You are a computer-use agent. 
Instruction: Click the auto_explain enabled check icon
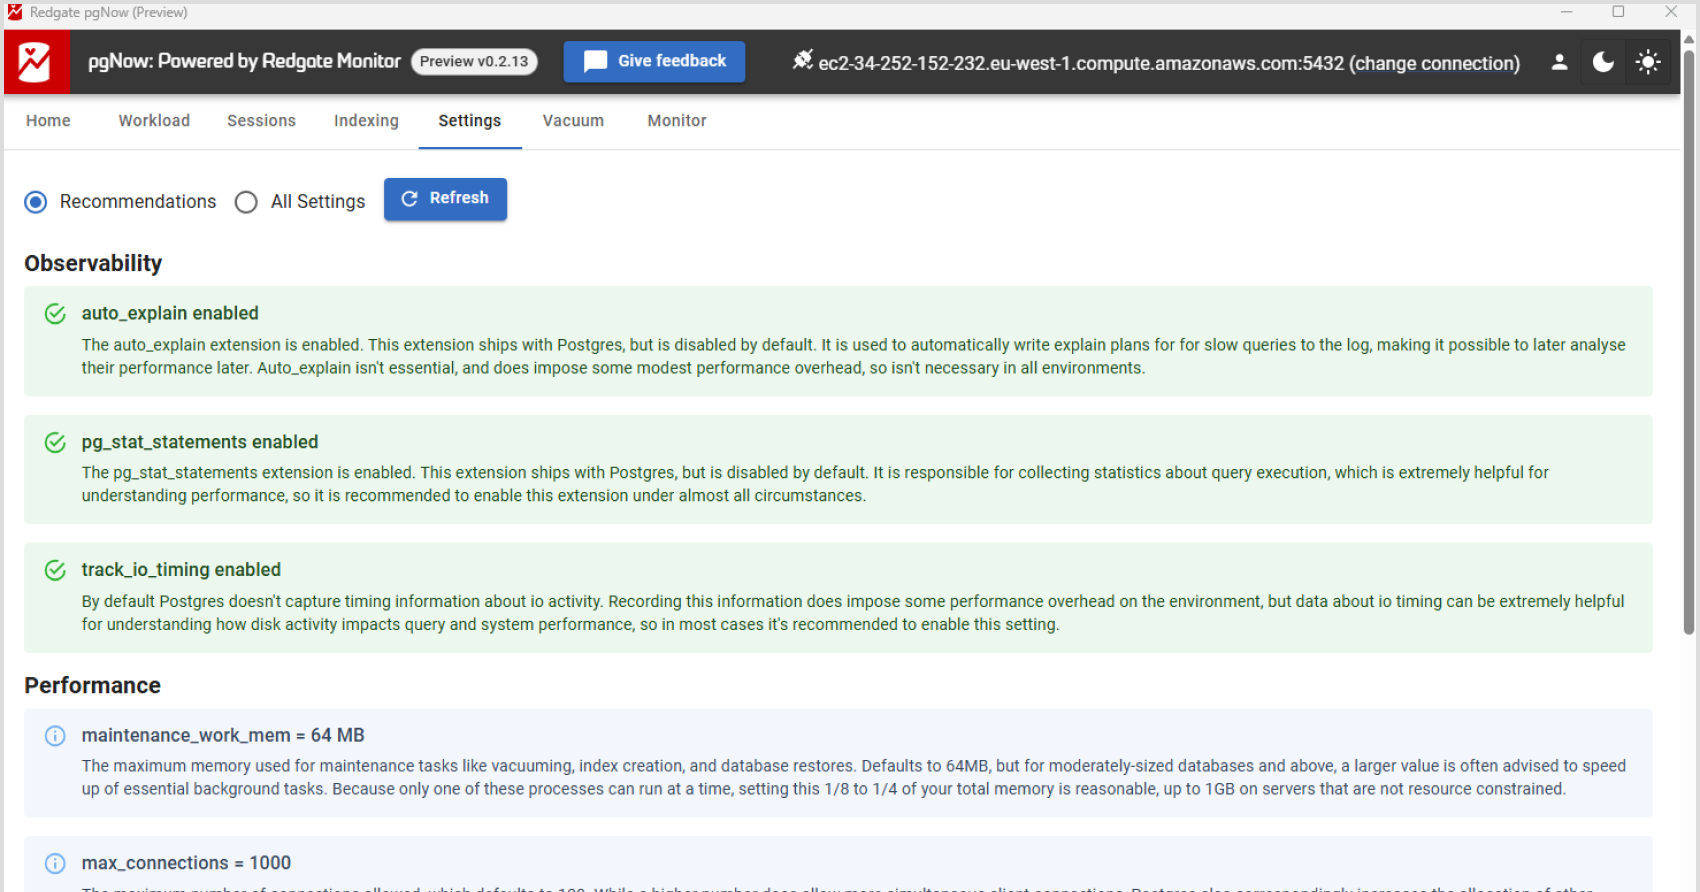55,314
